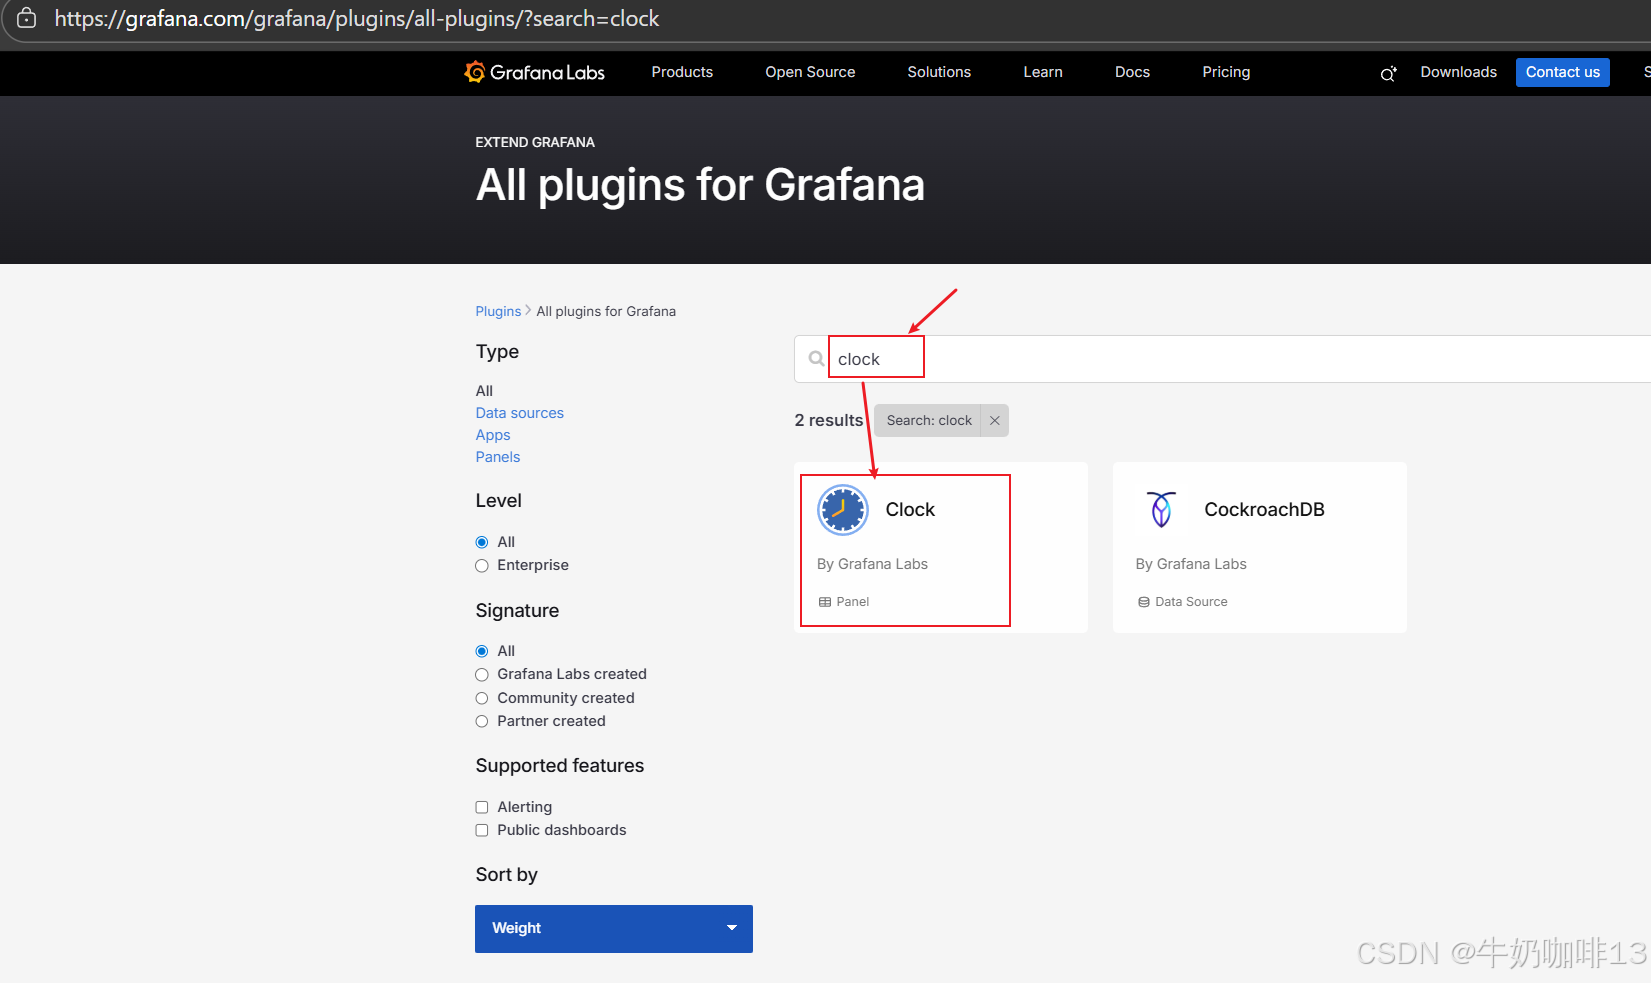Click the Panel type icon on Clock card

point(825,602)
